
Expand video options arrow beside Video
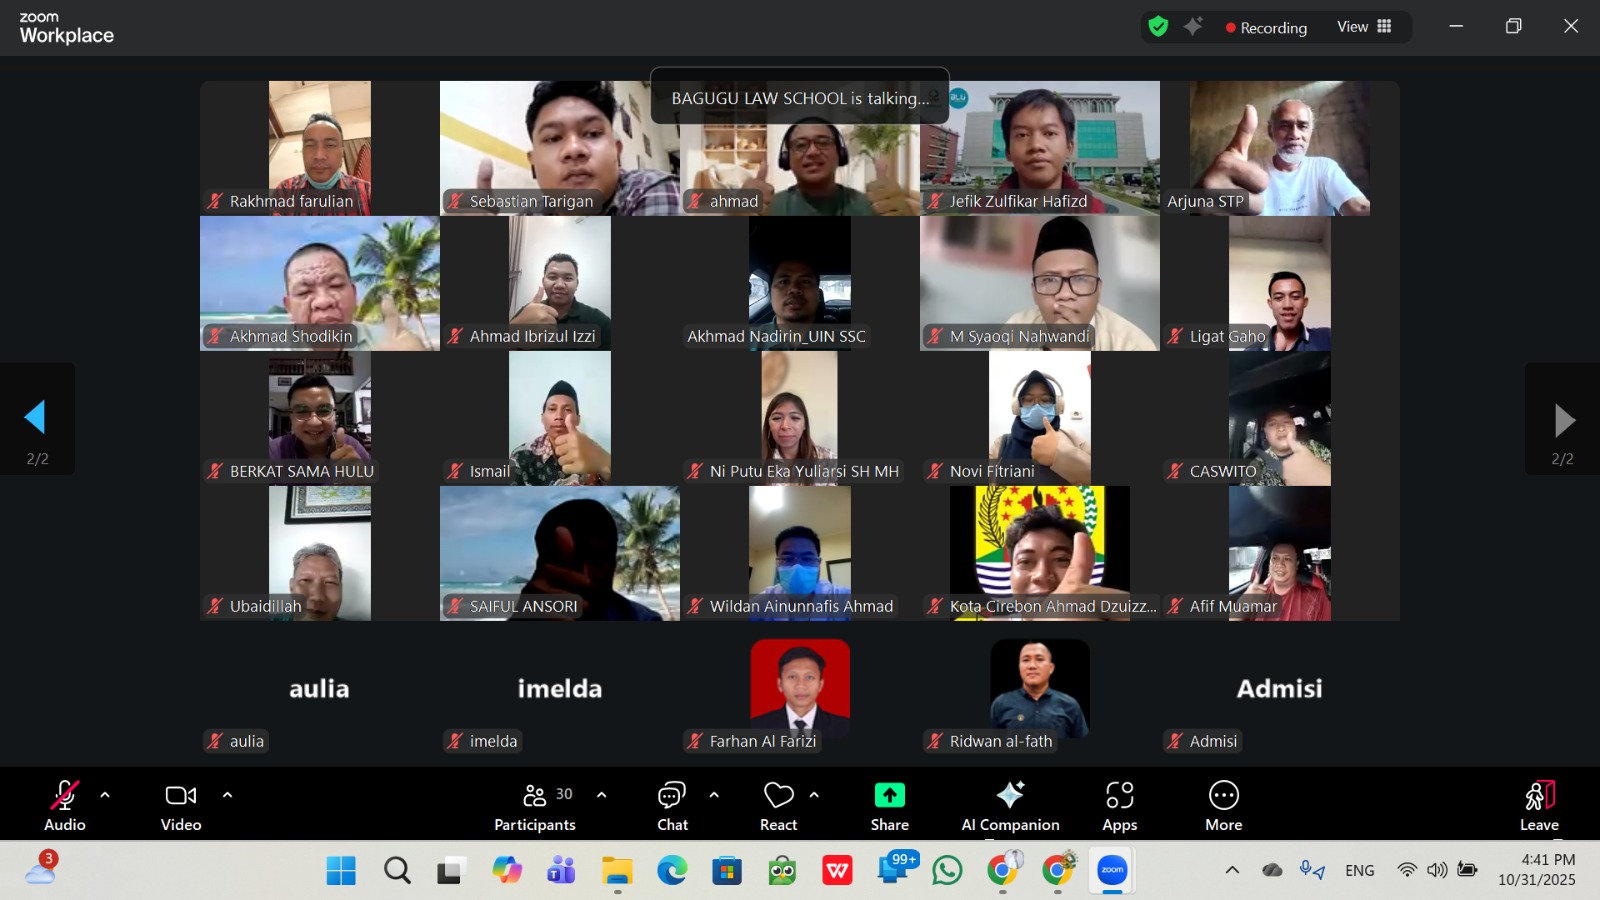227,795
